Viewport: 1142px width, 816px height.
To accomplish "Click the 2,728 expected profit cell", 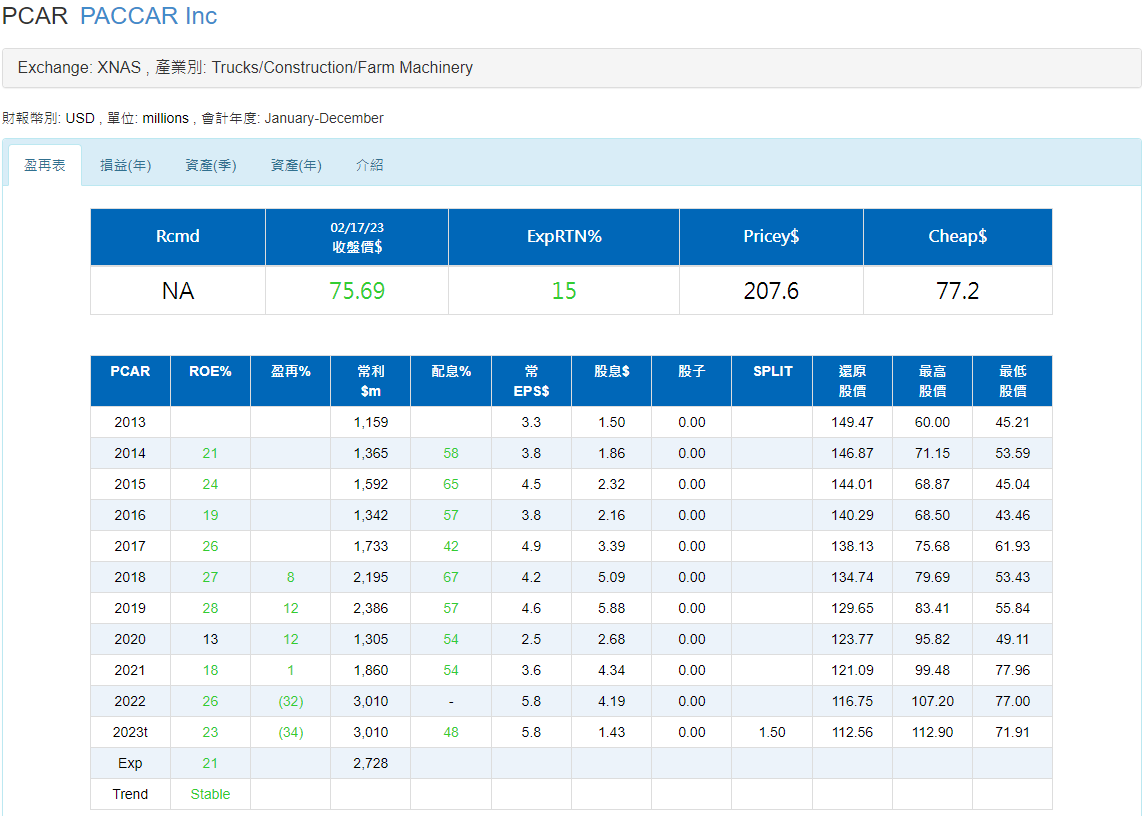I will tap(371, 763).
